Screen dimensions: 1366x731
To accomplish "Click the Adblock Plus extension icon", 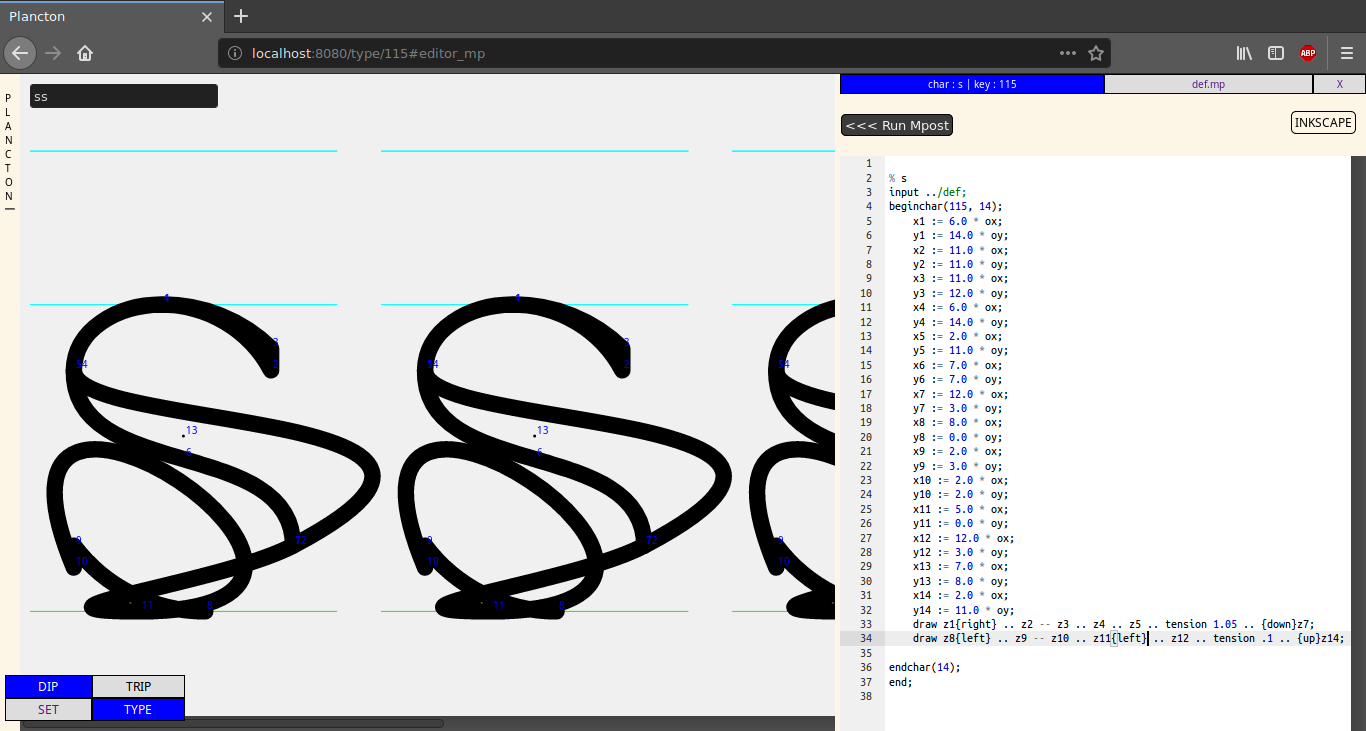I will point(1308,53).
